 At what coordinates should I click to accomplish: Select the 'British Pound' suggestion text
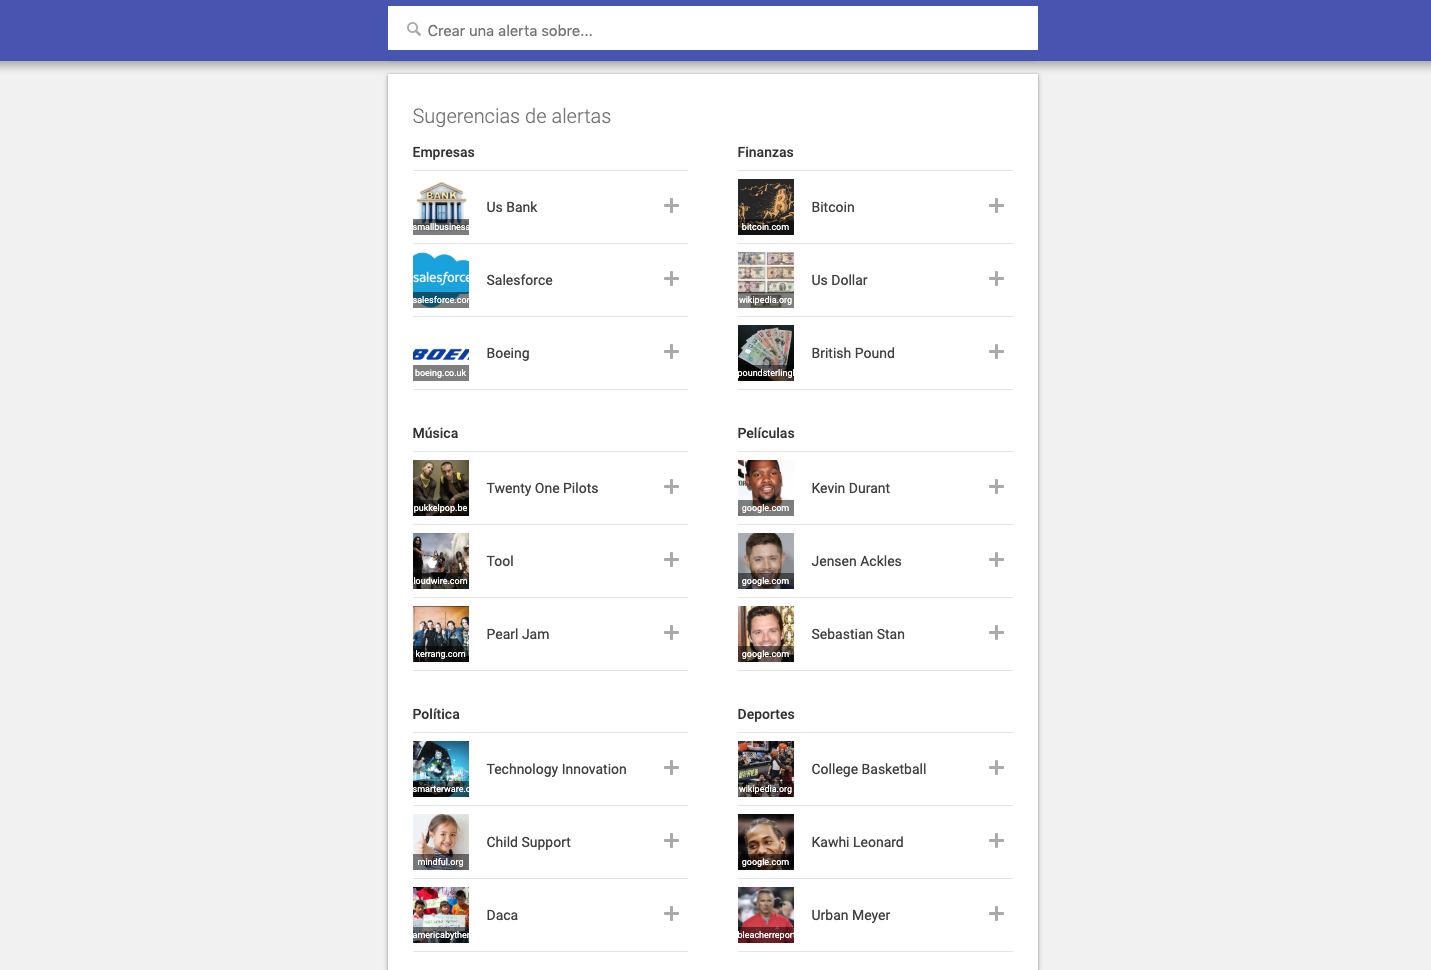tap(853, 353)
